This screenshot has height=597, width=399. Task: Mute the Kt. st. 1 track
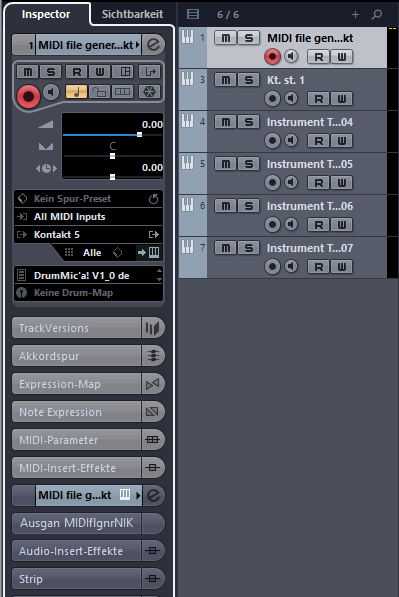pyautogui.click(x=225, y=80)
